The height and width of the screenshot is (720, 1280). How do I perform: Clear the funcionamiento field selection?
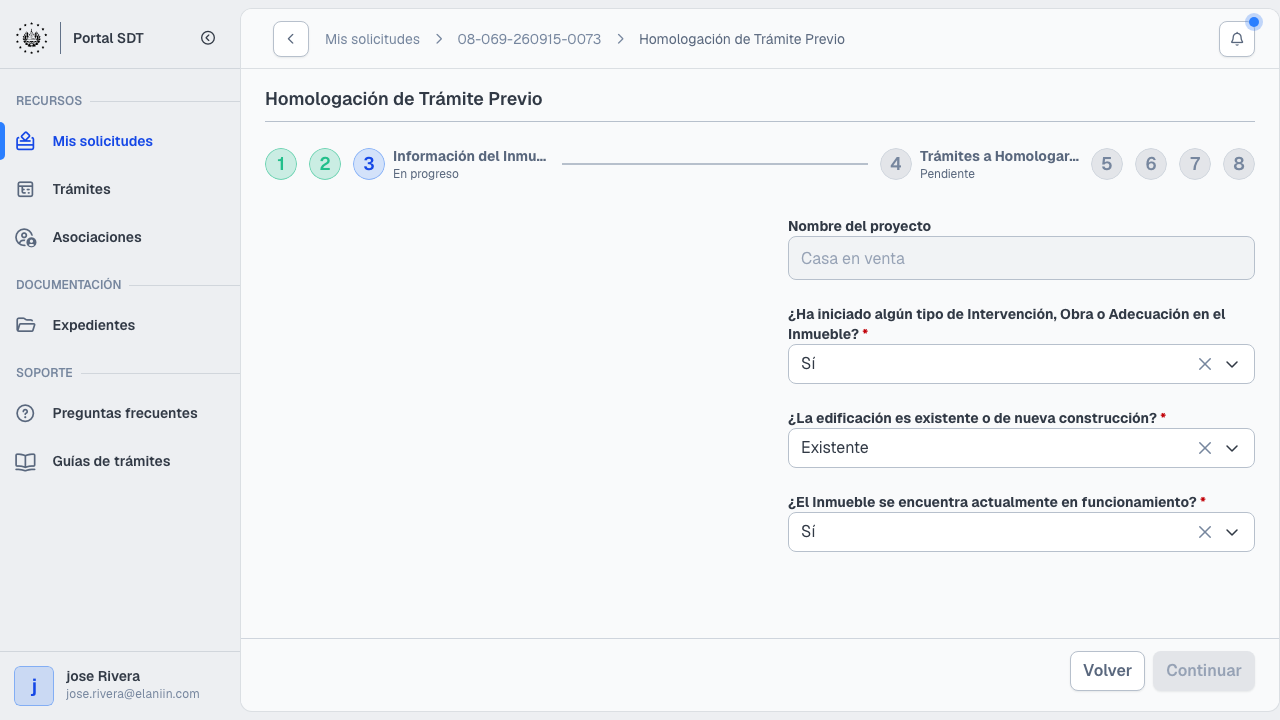(x=1205, y=532)
